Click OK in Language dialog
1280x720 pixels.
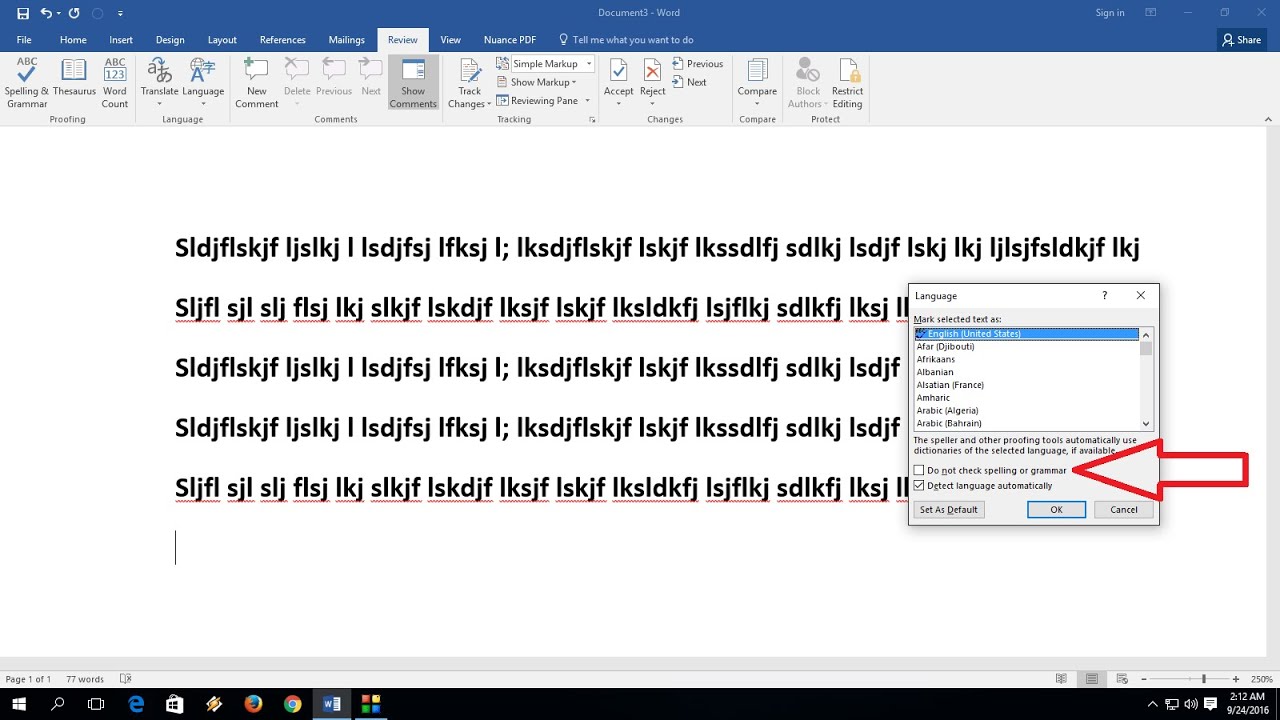pos(1056,509)
